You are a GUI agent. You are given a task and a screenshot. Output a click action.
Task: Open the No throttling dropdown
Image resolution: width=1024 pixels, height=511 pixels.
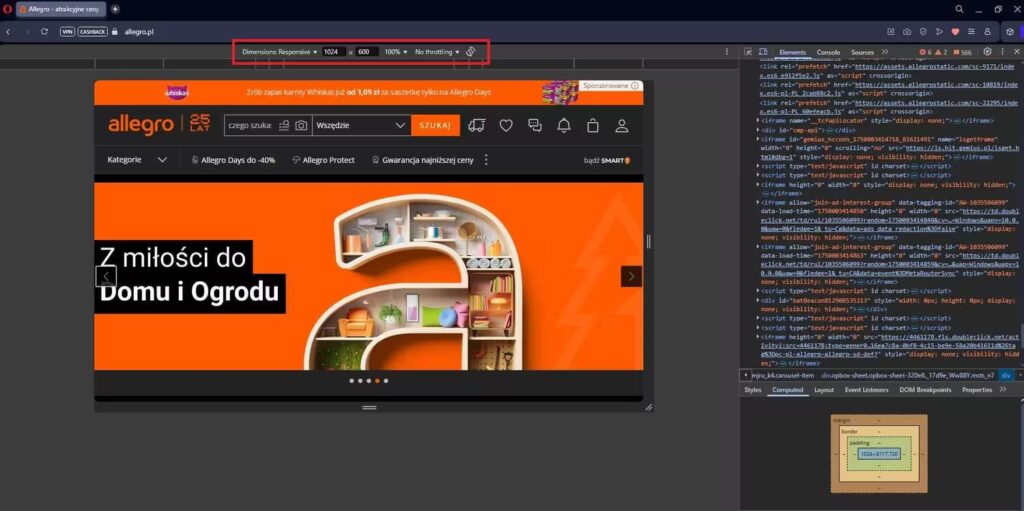[437, 52]
